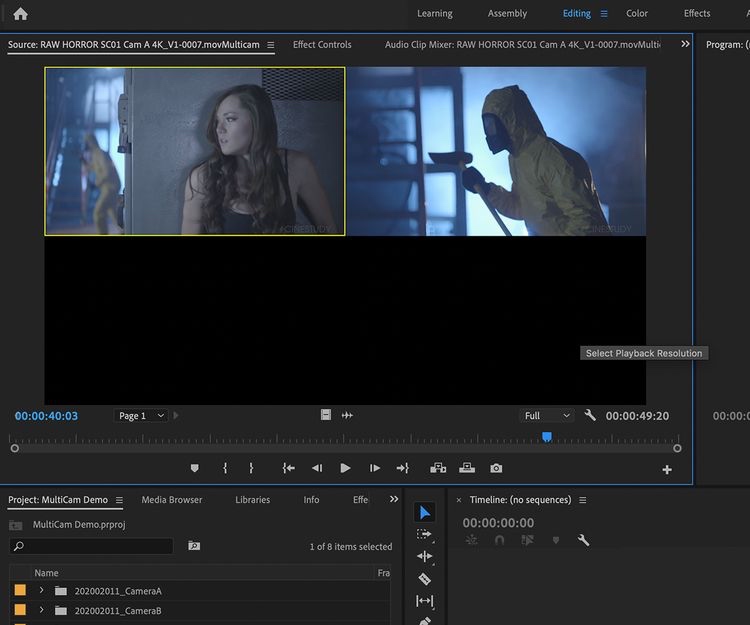Open the Full playback resolution dropdown
This screenshot has height=625, width=750.
point(547,416)
